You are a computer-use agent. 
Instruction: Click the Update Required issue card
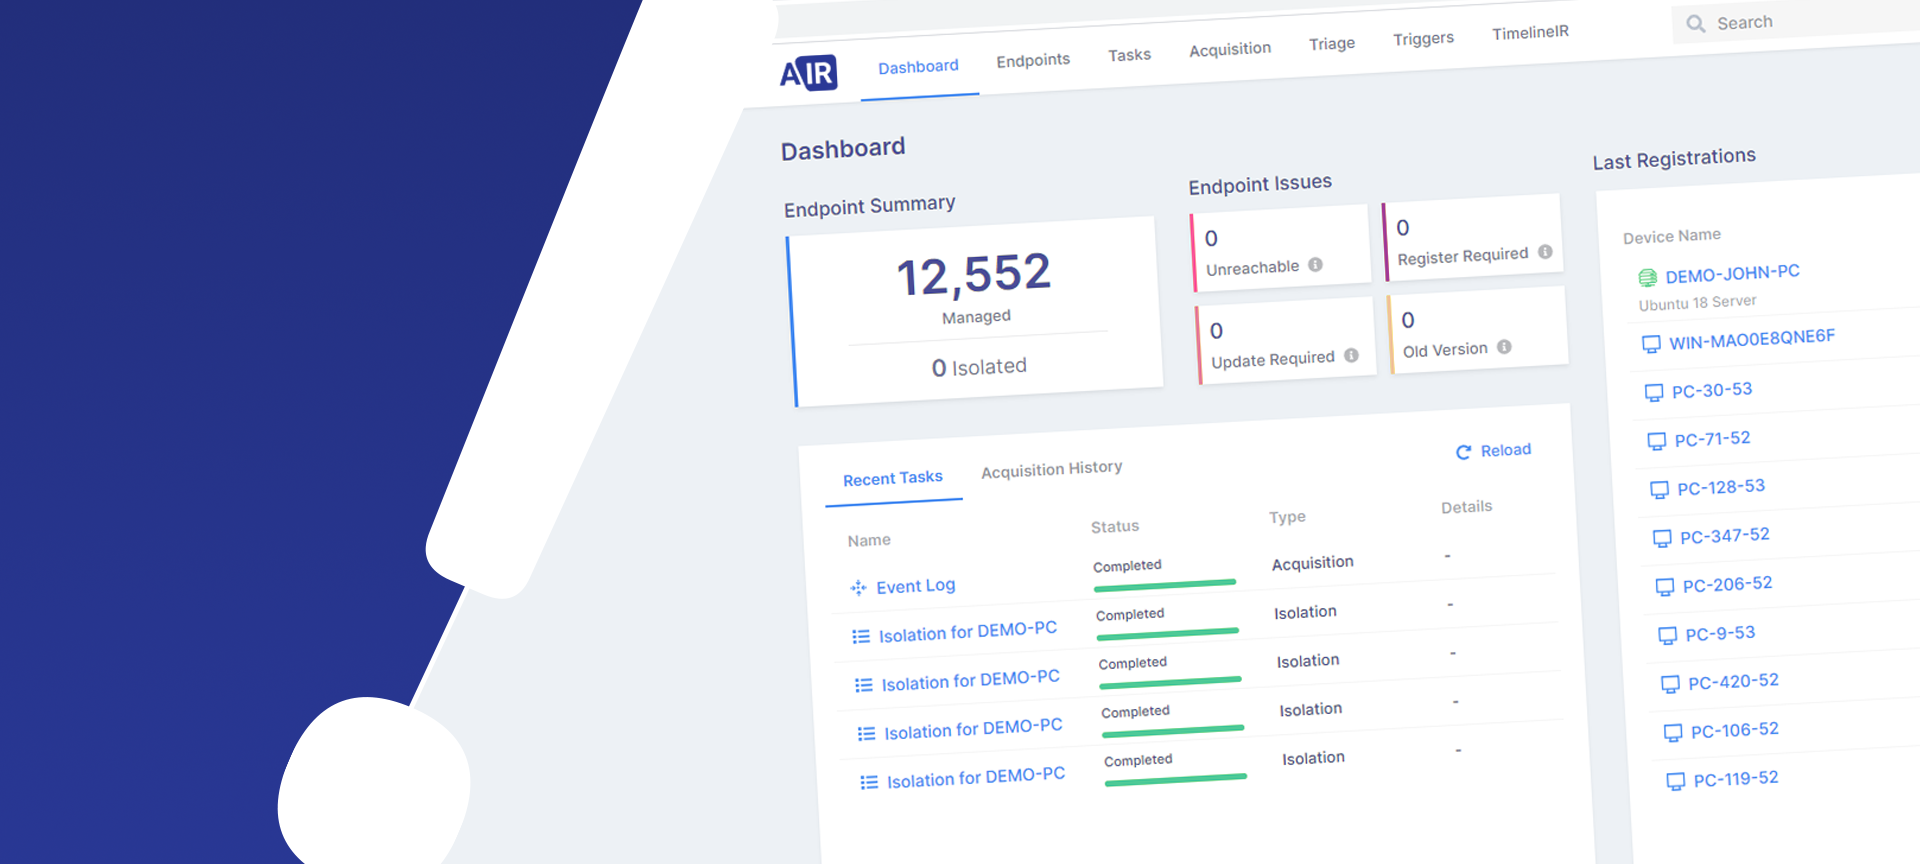tap(1286, 342)
